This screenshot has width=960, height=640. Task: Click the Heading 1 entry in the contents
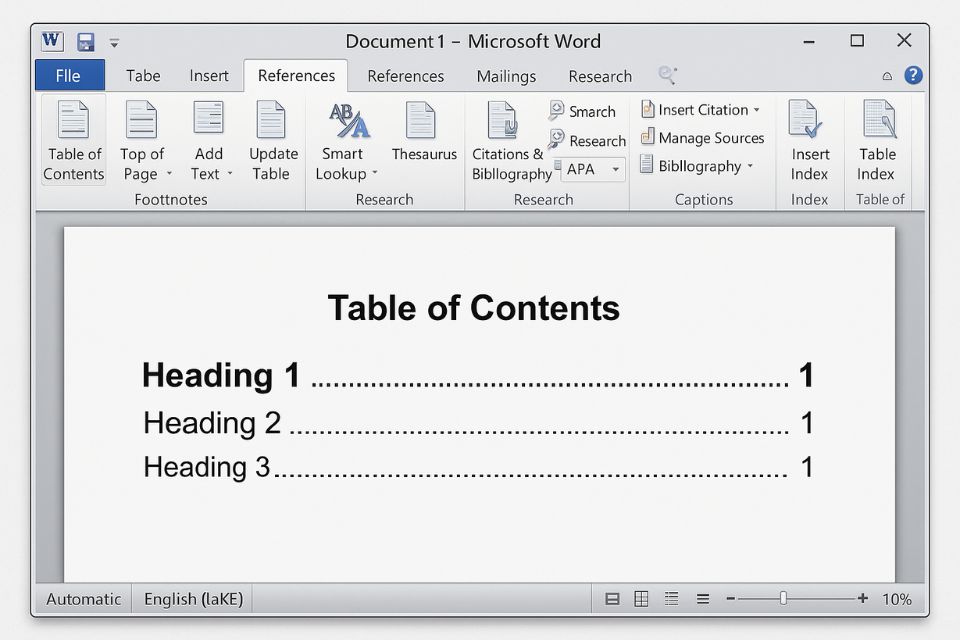click(222, 375)
